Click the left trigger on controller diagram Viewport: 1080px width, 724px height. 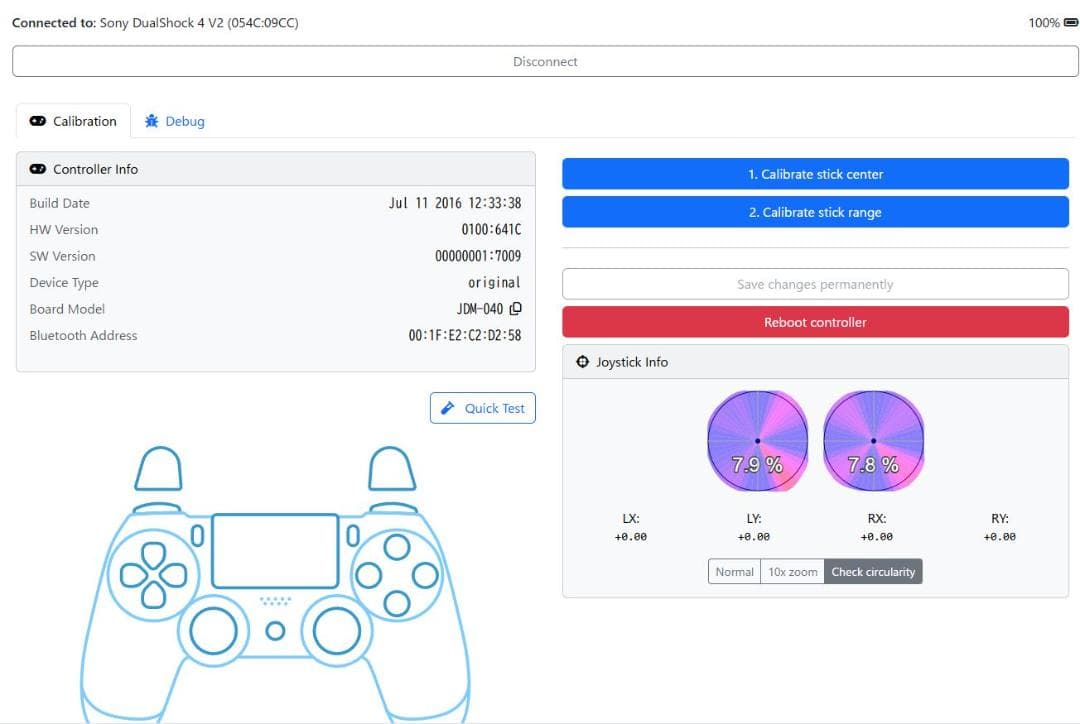coord(158,469)
